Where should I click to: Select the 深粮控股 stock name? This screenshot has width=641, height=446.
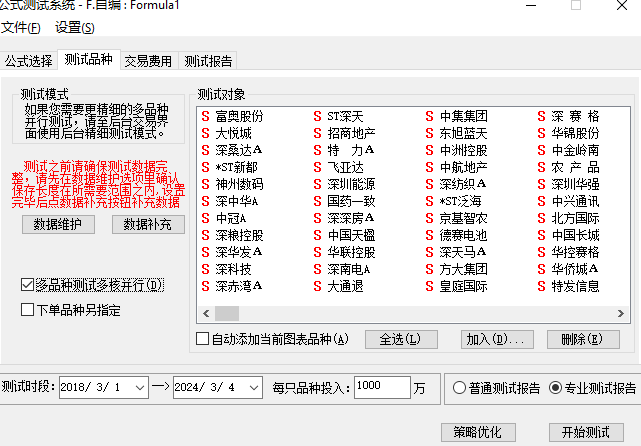click(x=240, y=235)
